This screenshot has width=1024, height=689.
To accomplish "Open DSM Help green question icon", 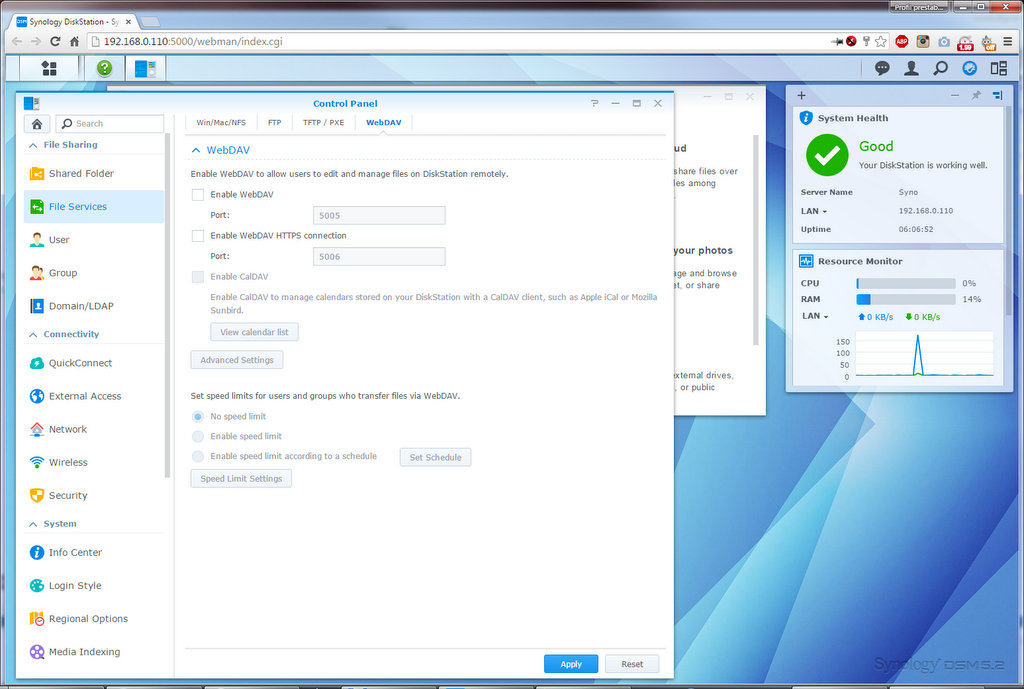I will tap(104, 68).
